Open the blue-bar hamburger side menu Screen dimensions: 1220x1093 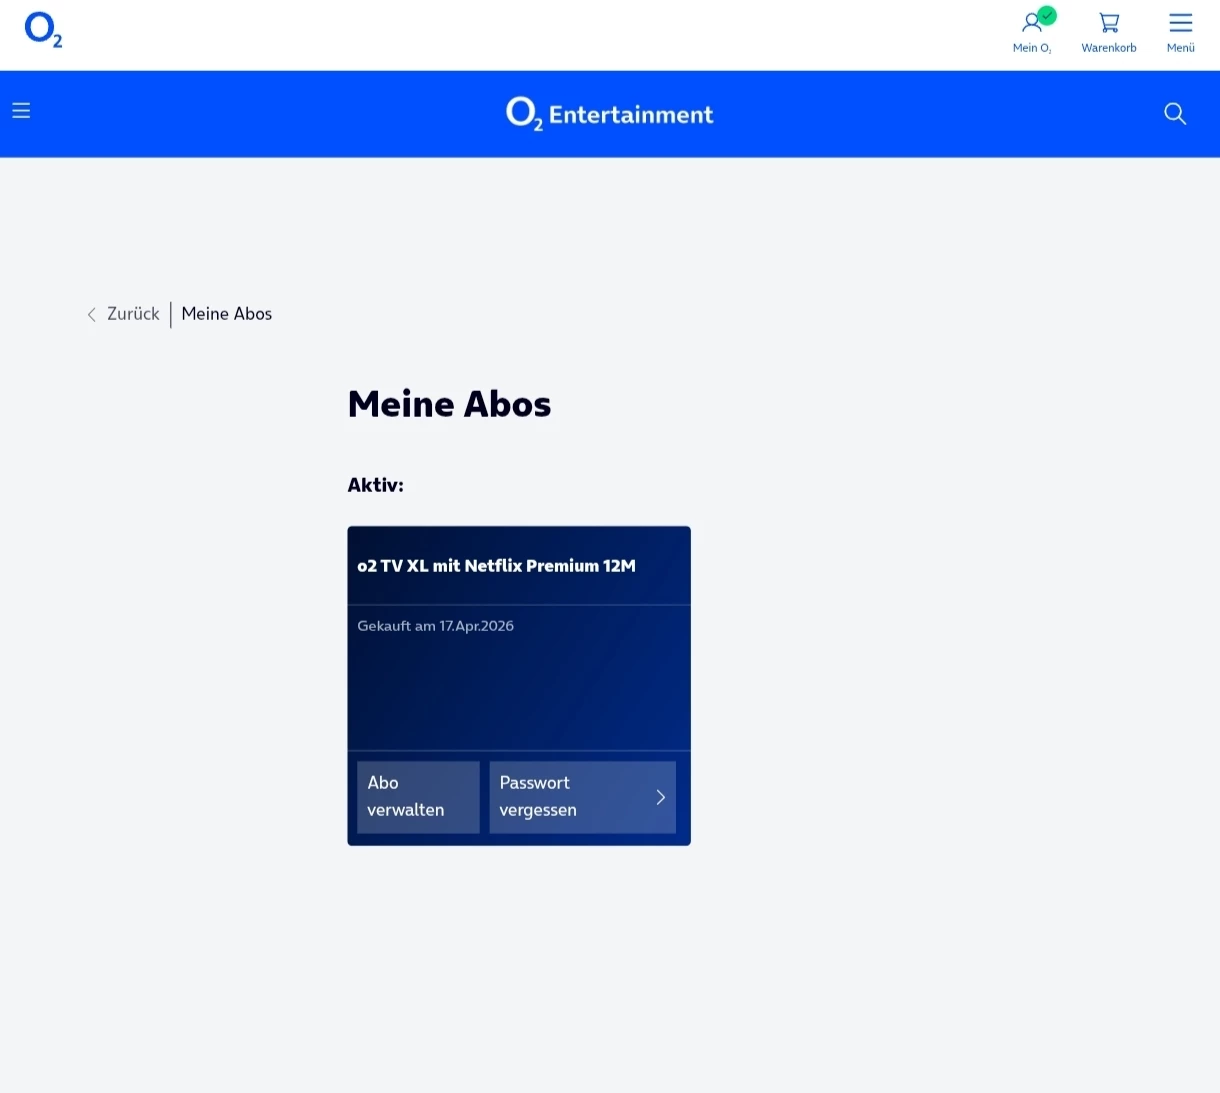[21, 111]
